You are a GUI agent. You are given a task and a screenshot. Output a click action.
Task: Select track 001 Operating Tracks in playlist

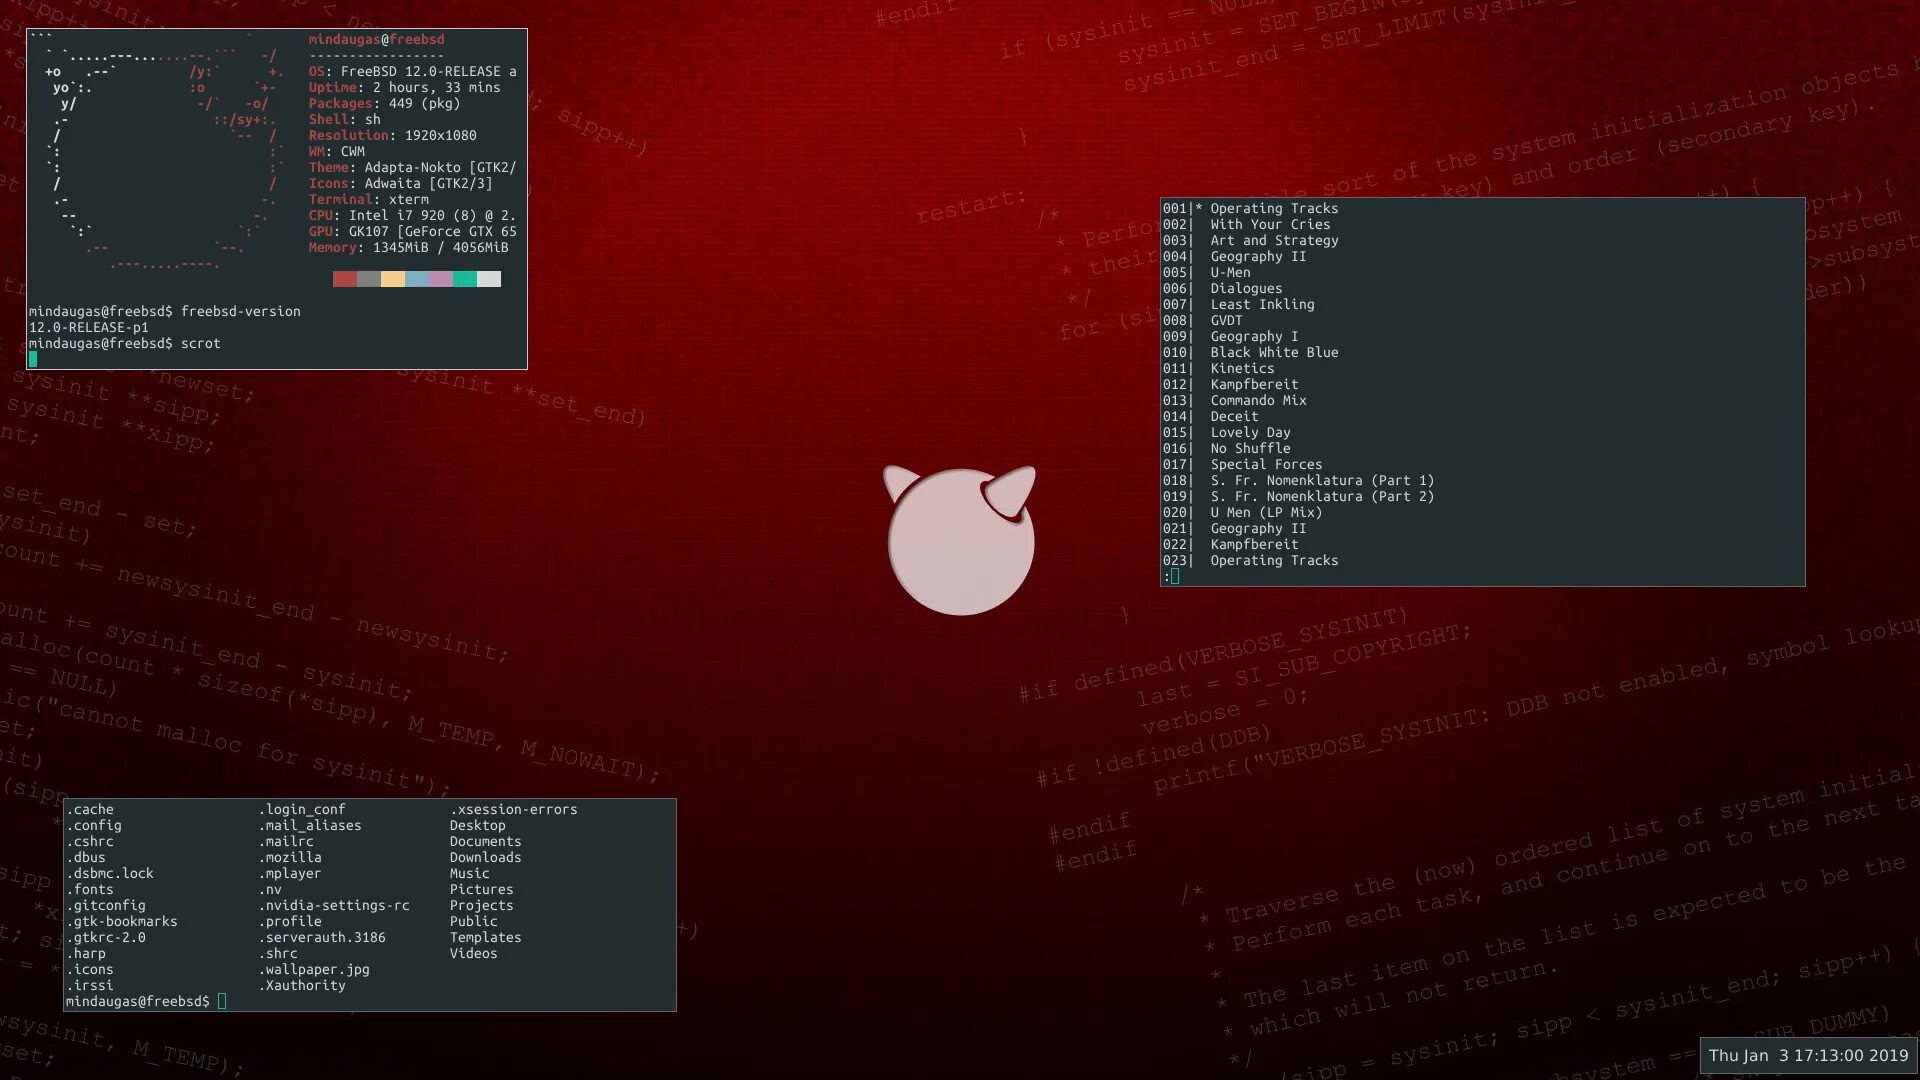click(1250, 209)
